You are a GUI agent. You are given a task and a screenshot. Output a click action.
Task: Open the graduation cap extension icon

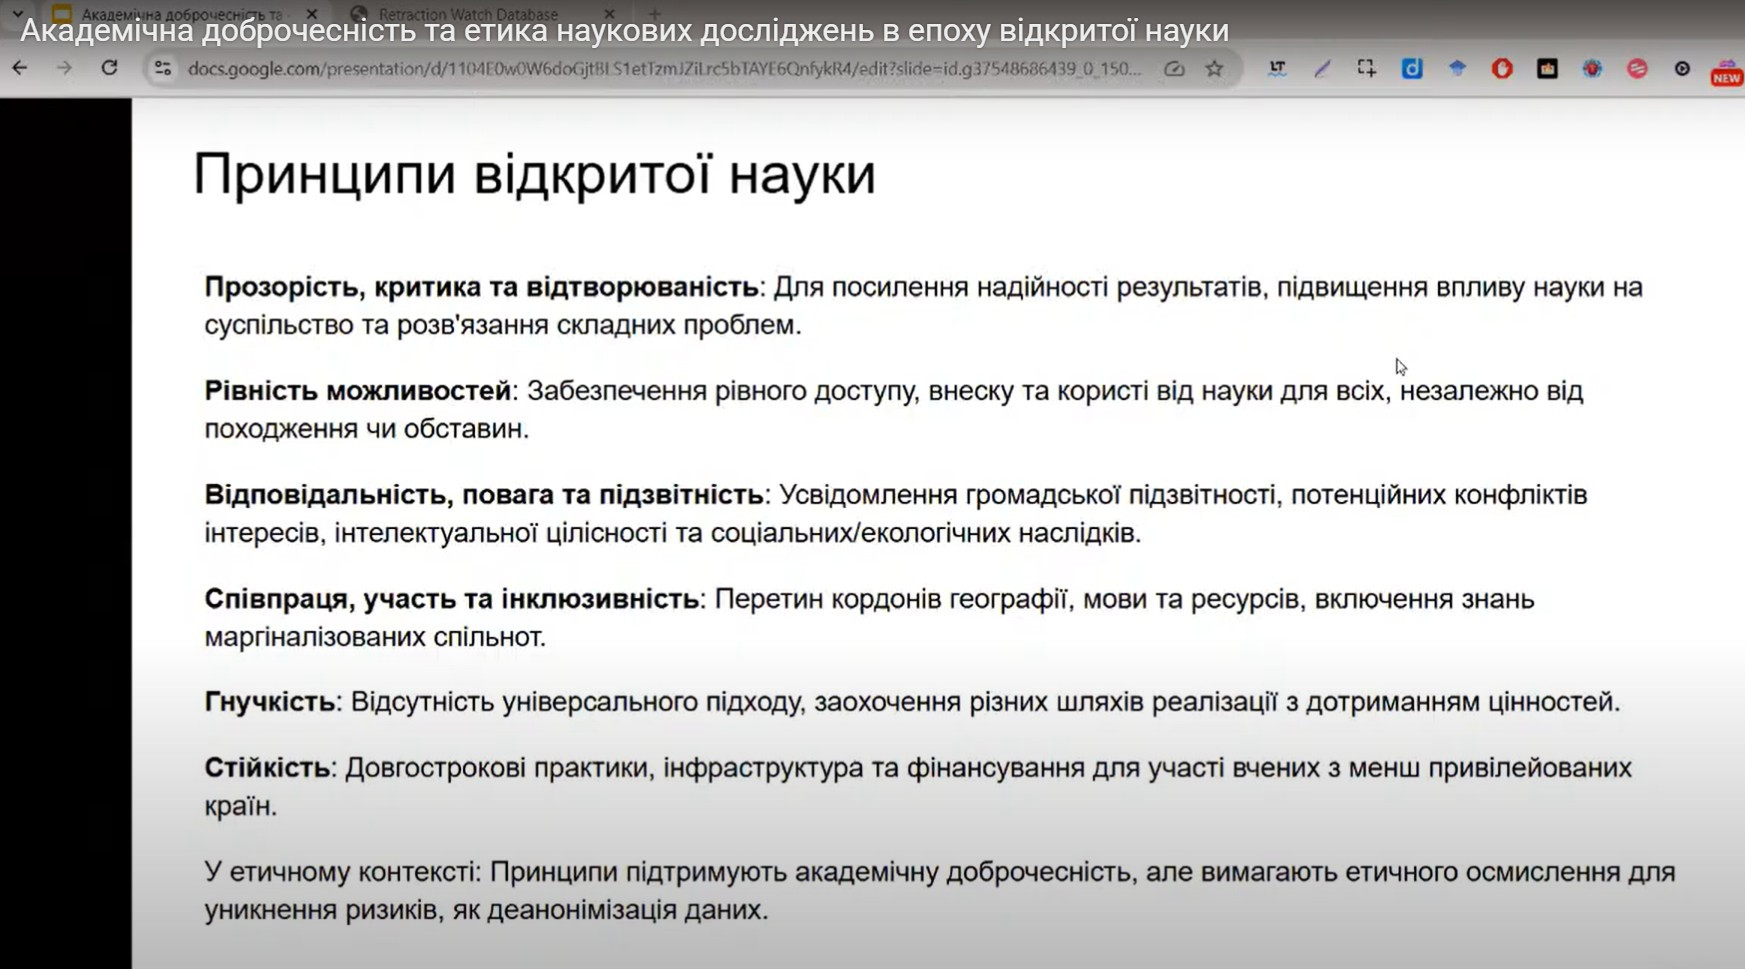[1457, 68]
